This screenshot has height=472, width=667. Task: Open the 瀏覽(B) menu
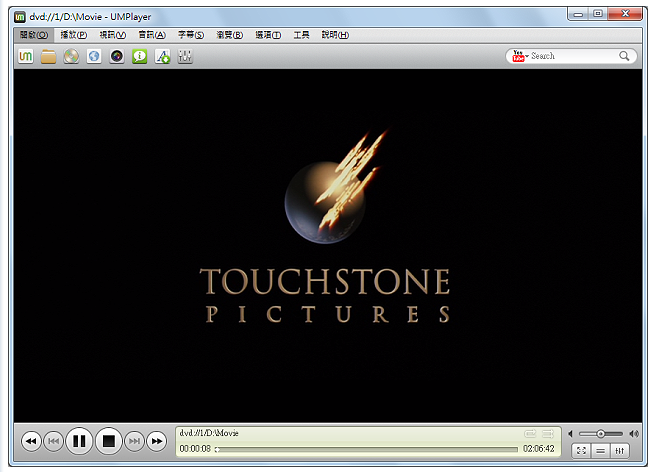(230, 35)
